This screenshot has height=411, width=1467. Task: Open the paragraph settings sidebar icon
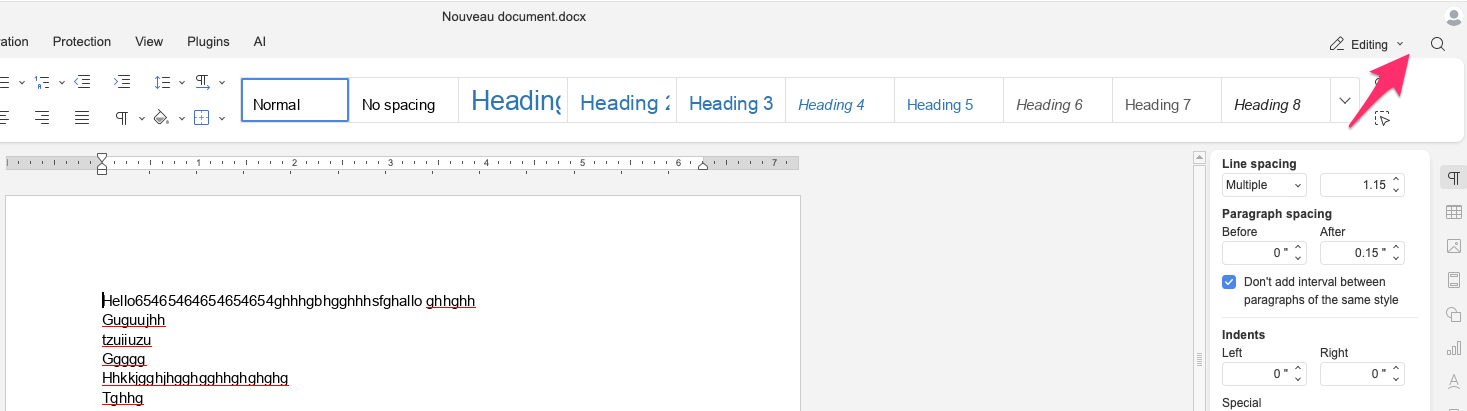coord(1453,178)
